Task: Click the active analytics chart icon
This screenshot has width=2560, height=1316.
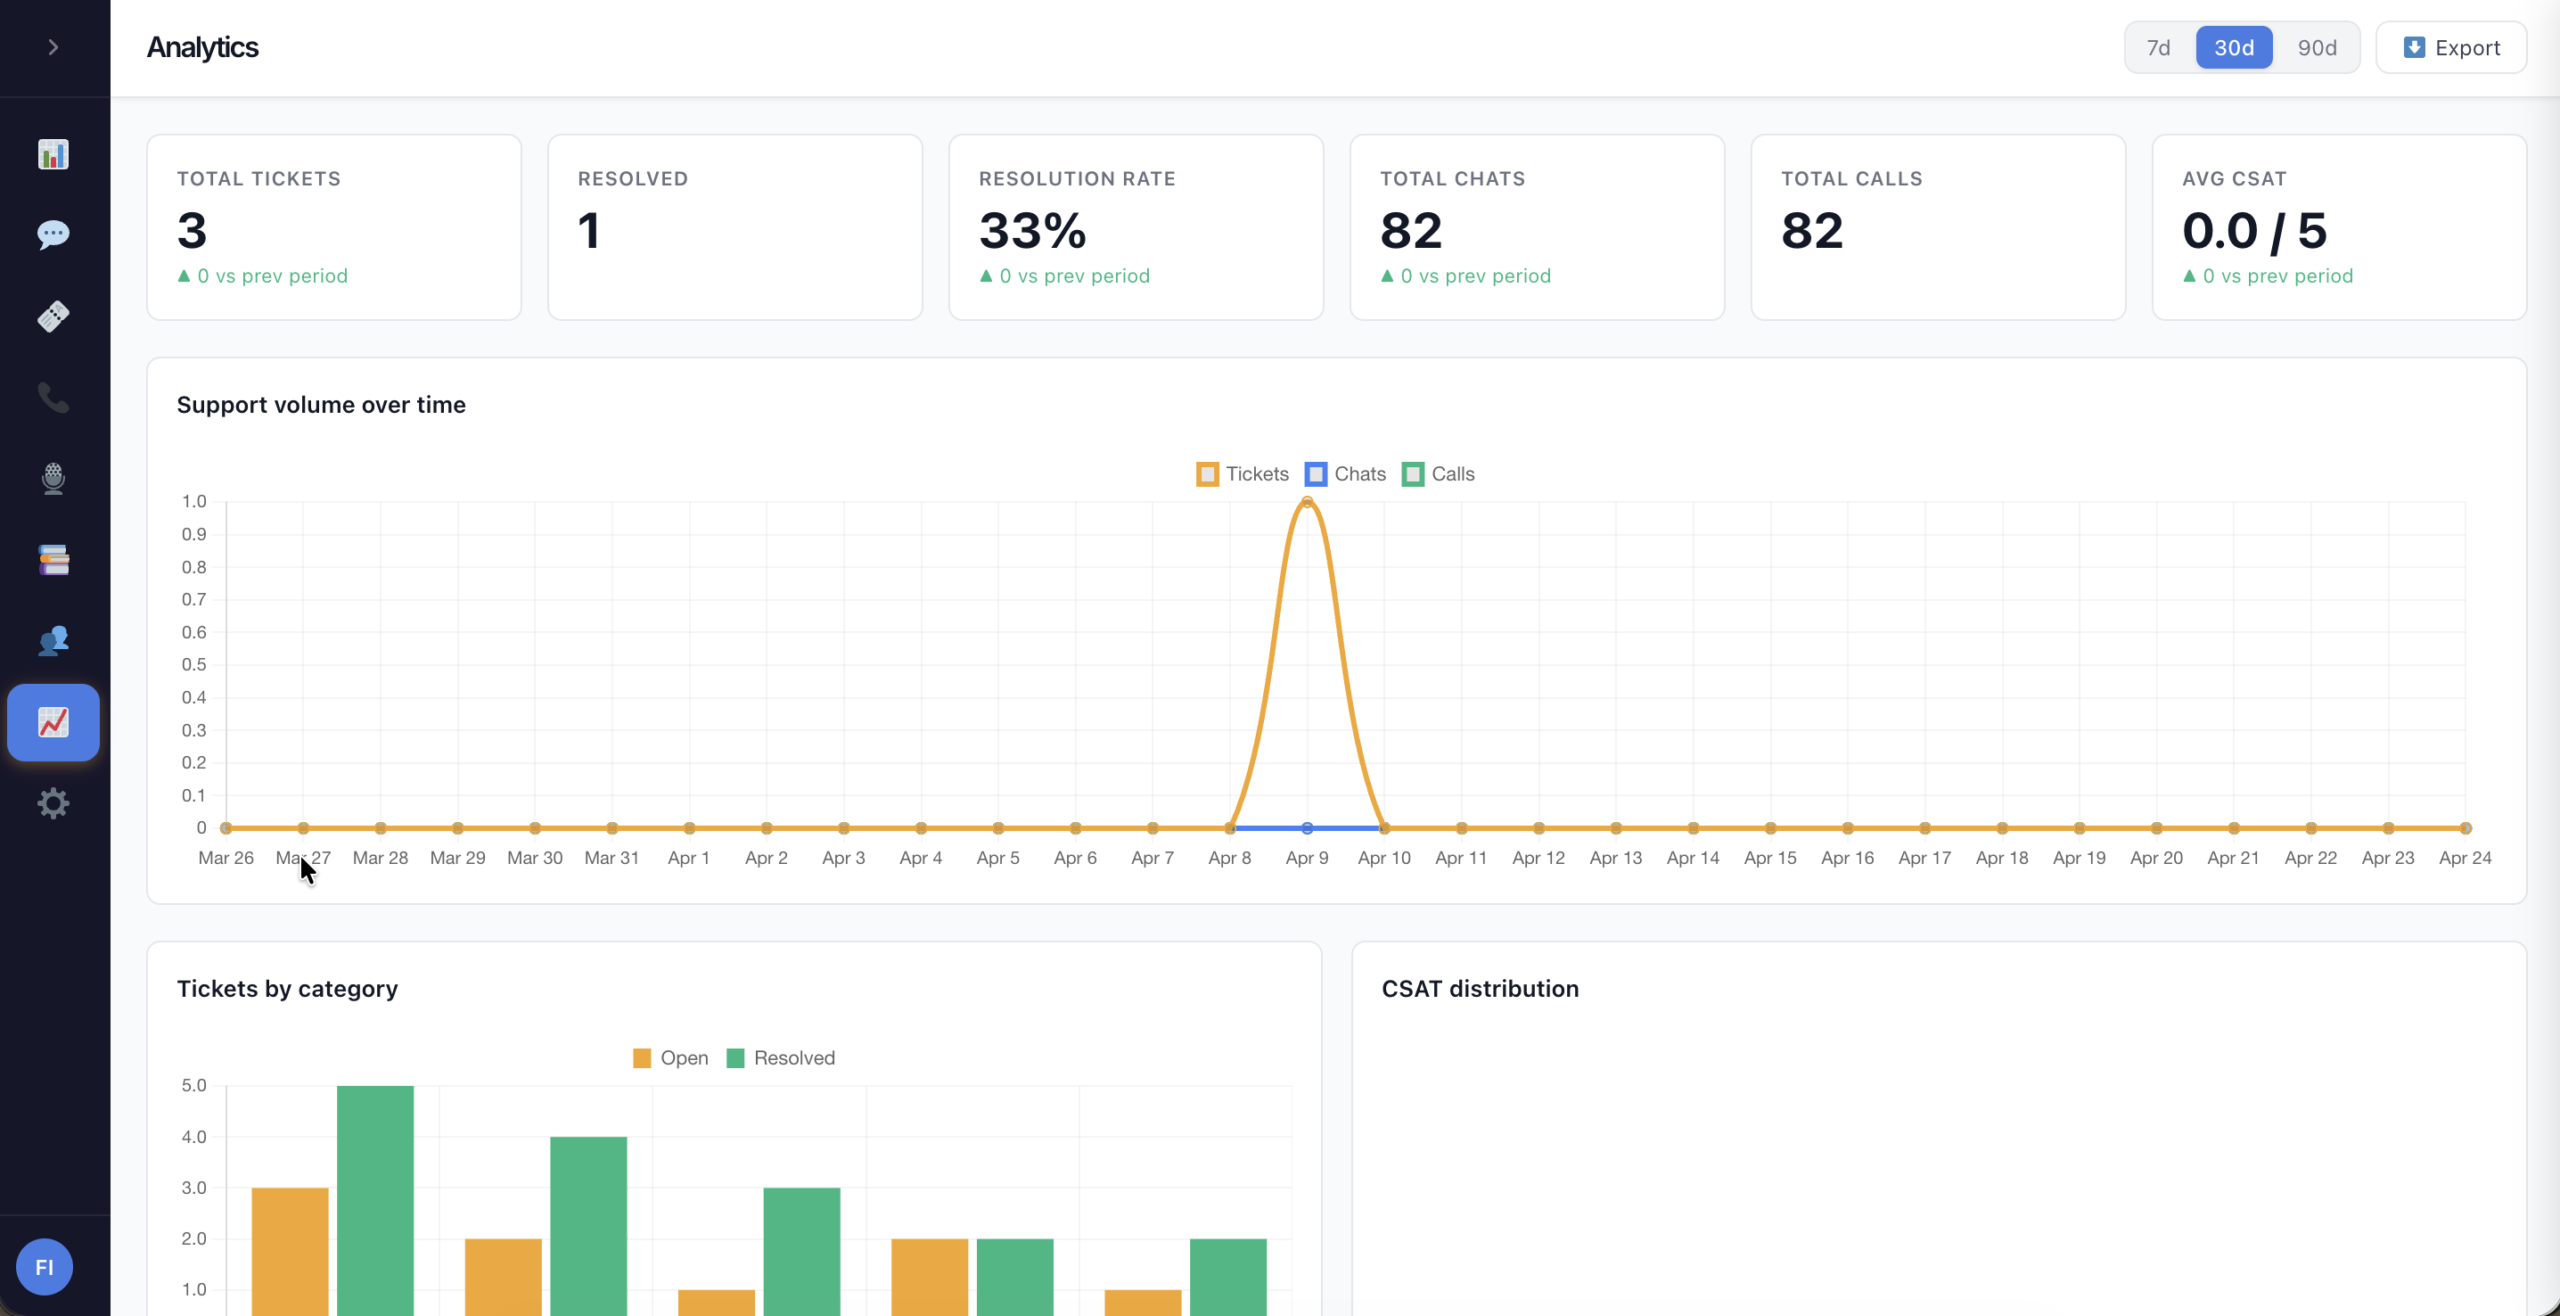Action: 53,722
